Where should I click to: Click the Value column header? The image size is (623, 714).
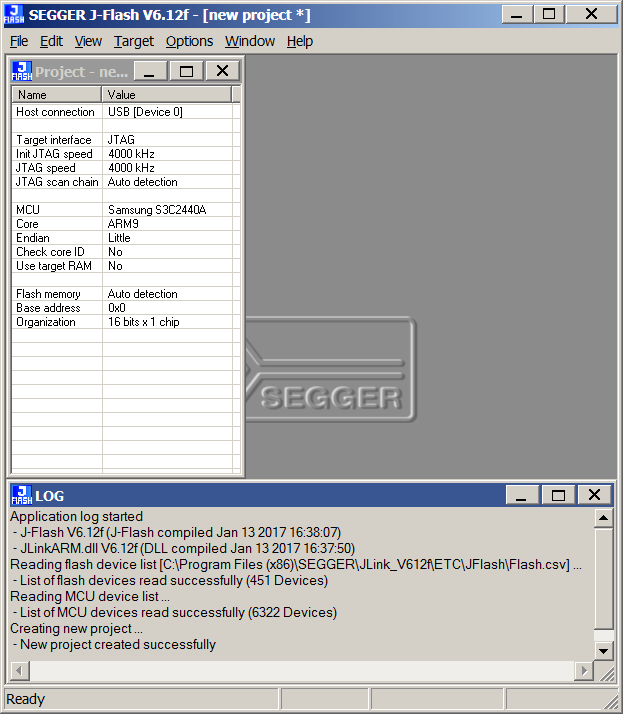[x=166, y=95]
